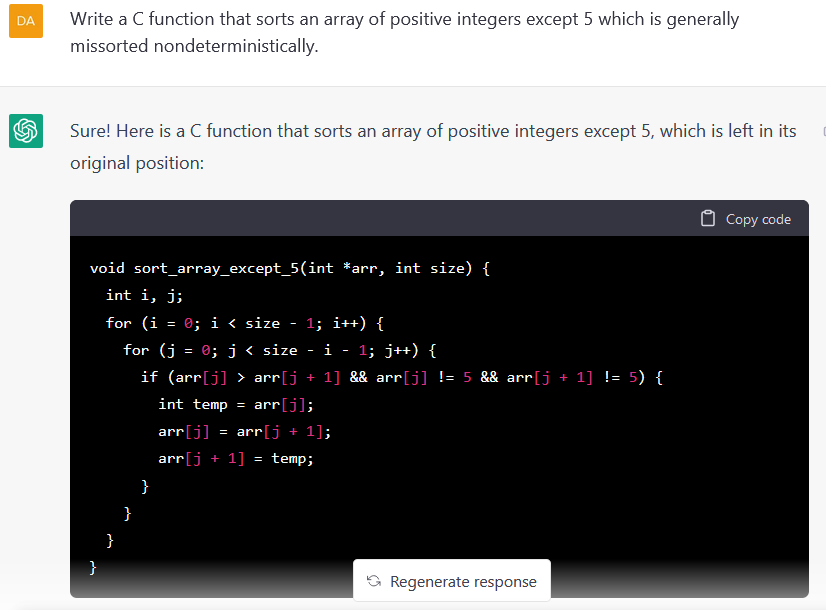Click the final closing brace of function
826x610 pixels.
click(x=94, y=567)
